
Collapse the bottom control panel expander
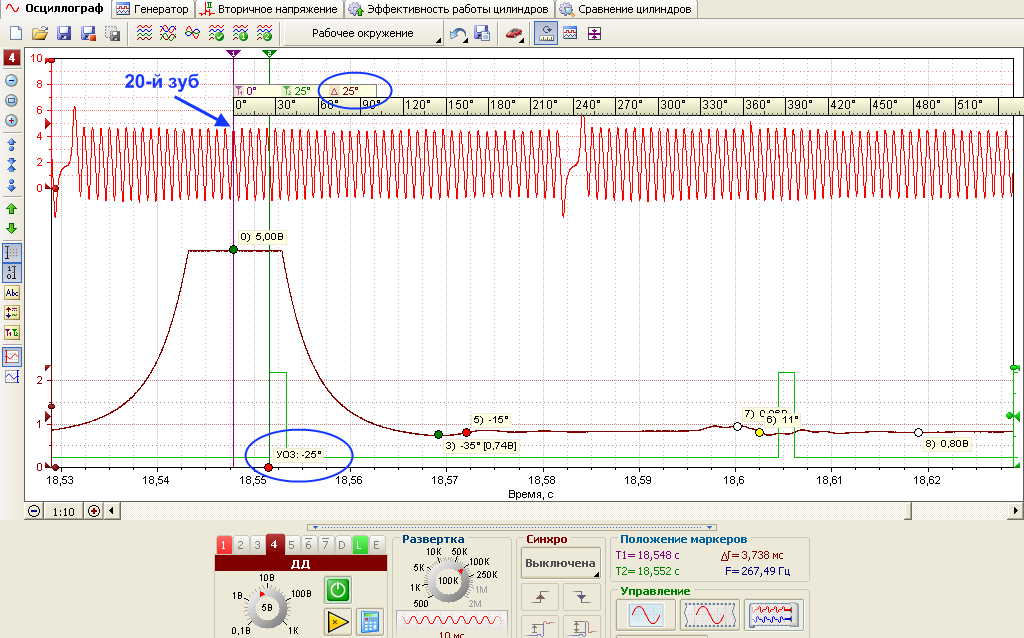pyautogui.click(x=512, y=527)
